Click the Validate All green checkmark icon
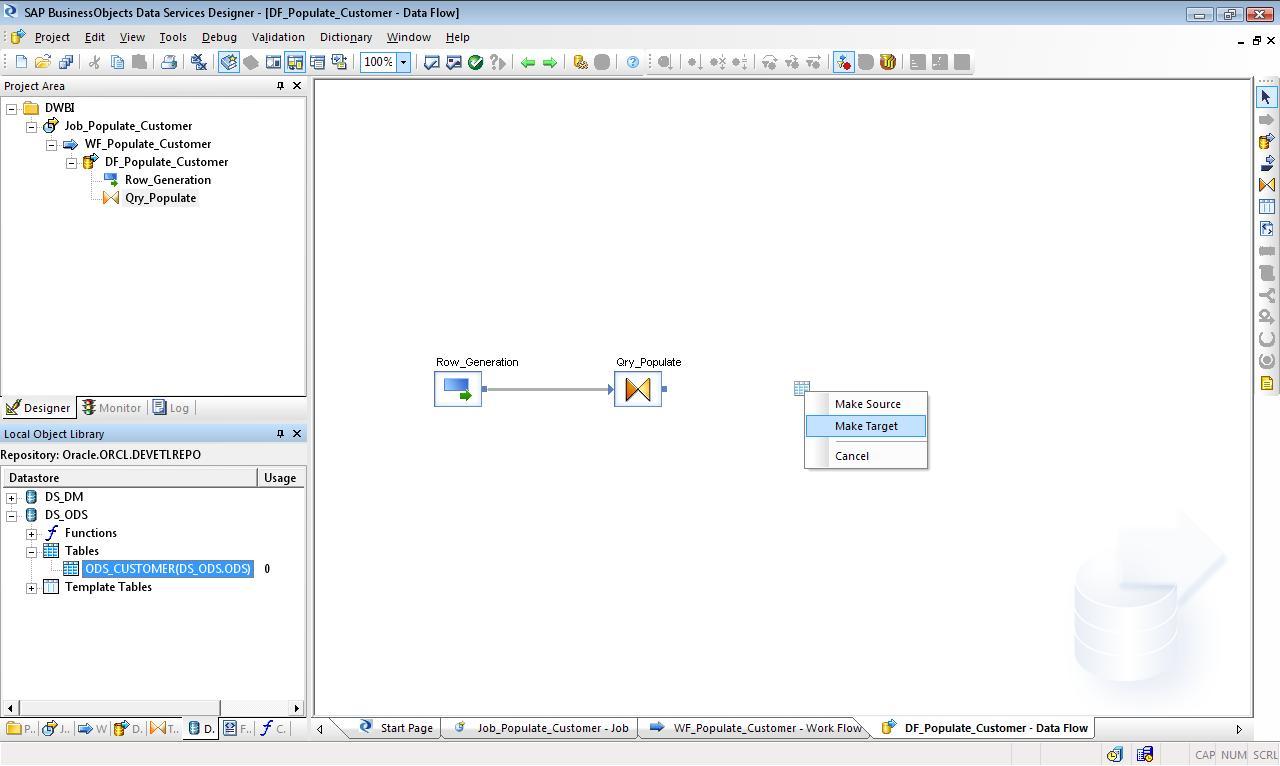Image resolution: width=1280 pixels, height=766 pixels. tap(476, 62)
